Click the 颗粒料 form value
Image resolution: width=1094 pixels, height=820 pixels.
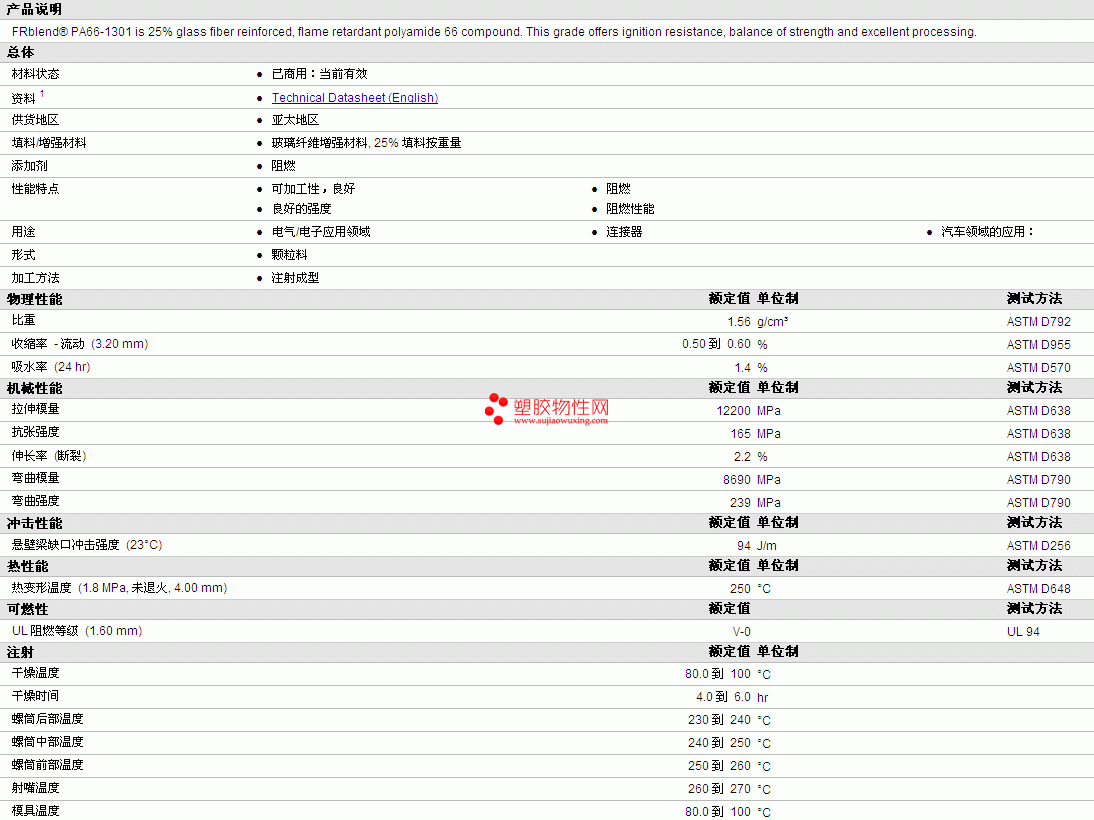[x=289, y=255]
